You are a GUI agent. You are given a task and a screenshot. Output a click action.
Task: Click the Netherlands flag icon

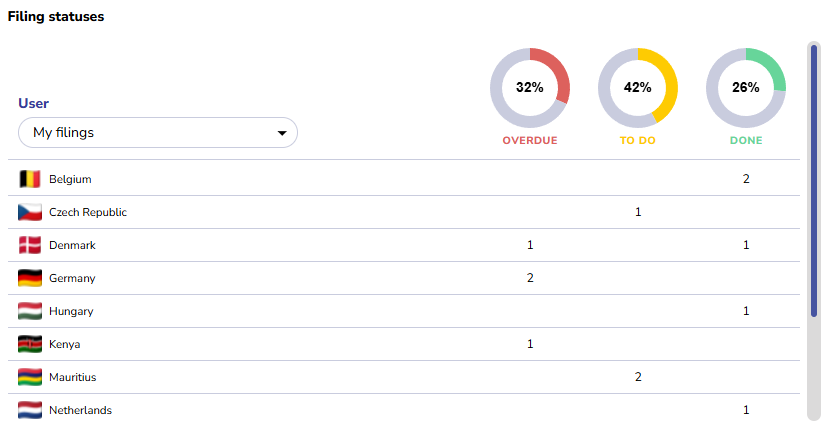pos(30,410)
